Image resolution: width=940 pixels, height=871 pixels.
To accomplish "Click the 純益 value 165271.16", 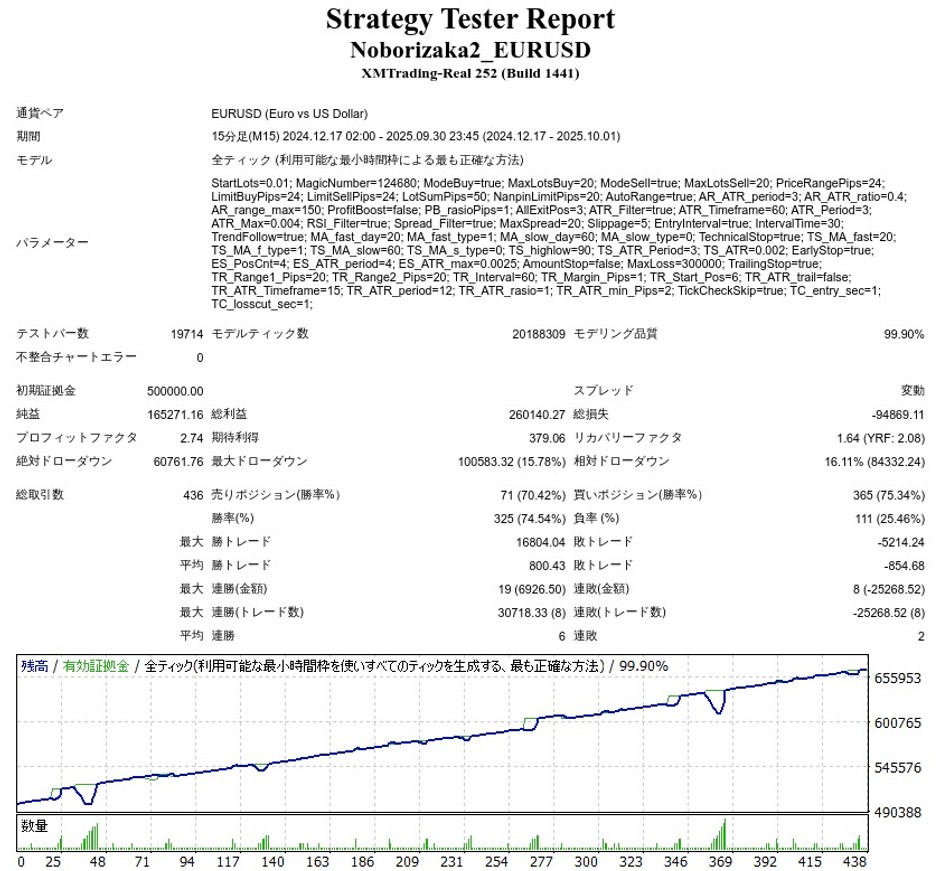I will click(174, 414).
